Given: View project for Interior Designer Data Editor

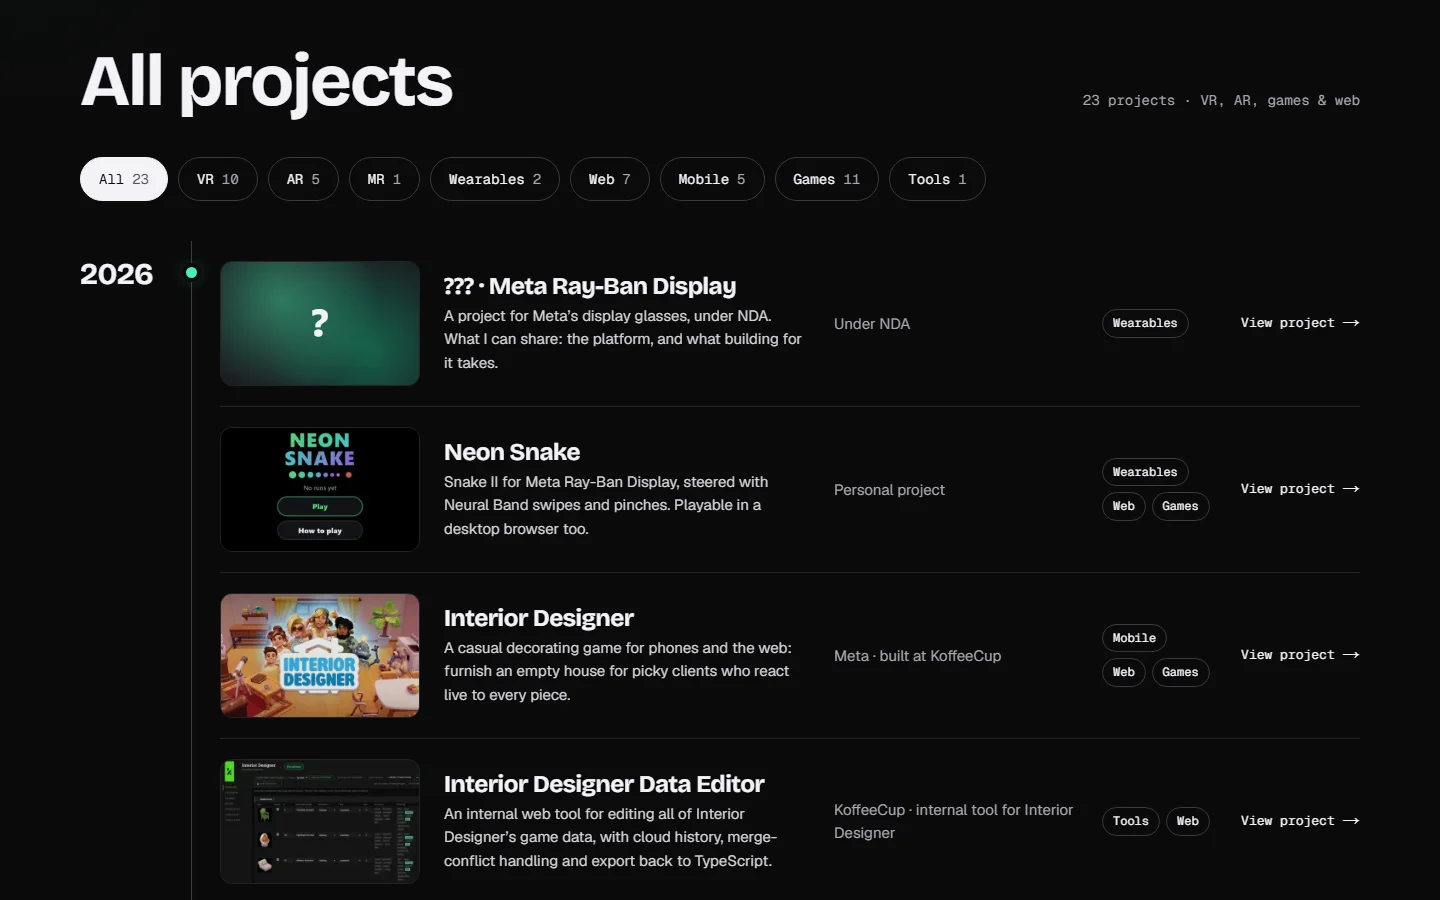Looking at the screenshot, I should tap(1300, 821).
